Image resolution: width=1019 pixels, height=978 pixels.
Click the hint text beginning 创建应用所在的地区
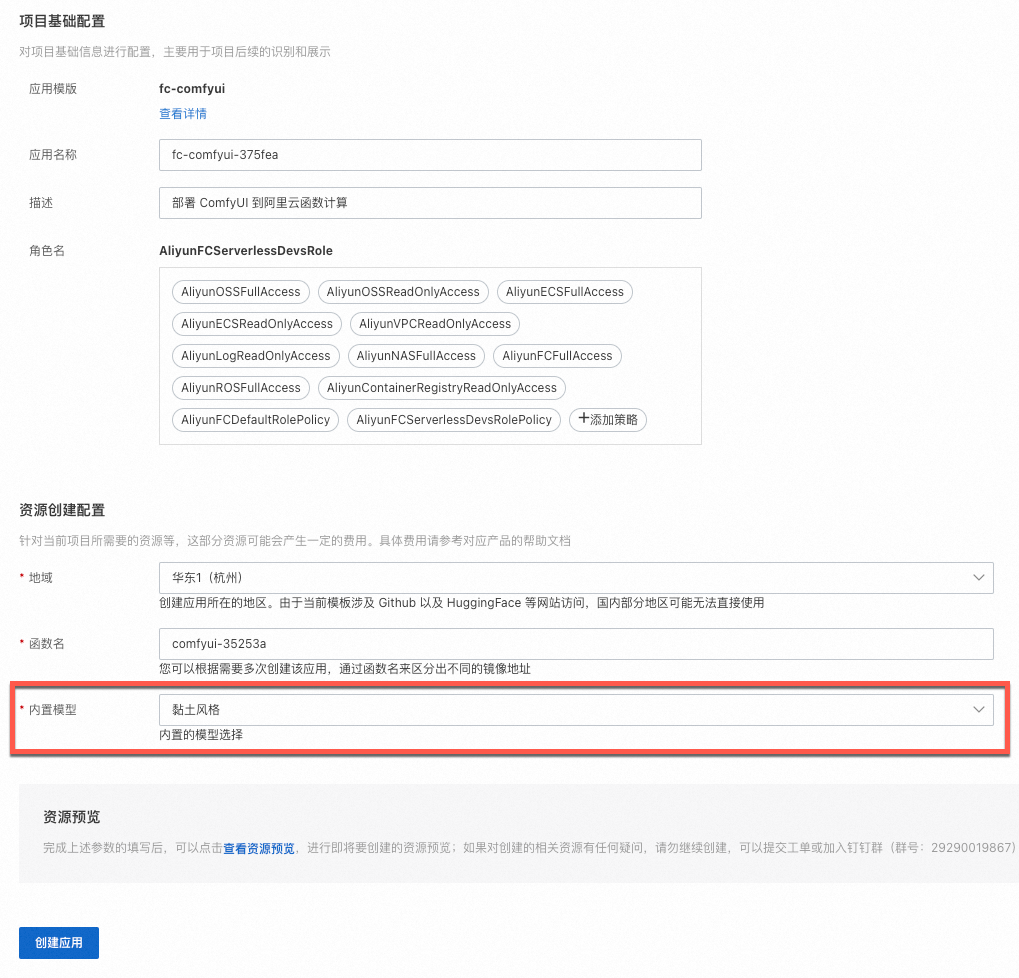(461, 603)
